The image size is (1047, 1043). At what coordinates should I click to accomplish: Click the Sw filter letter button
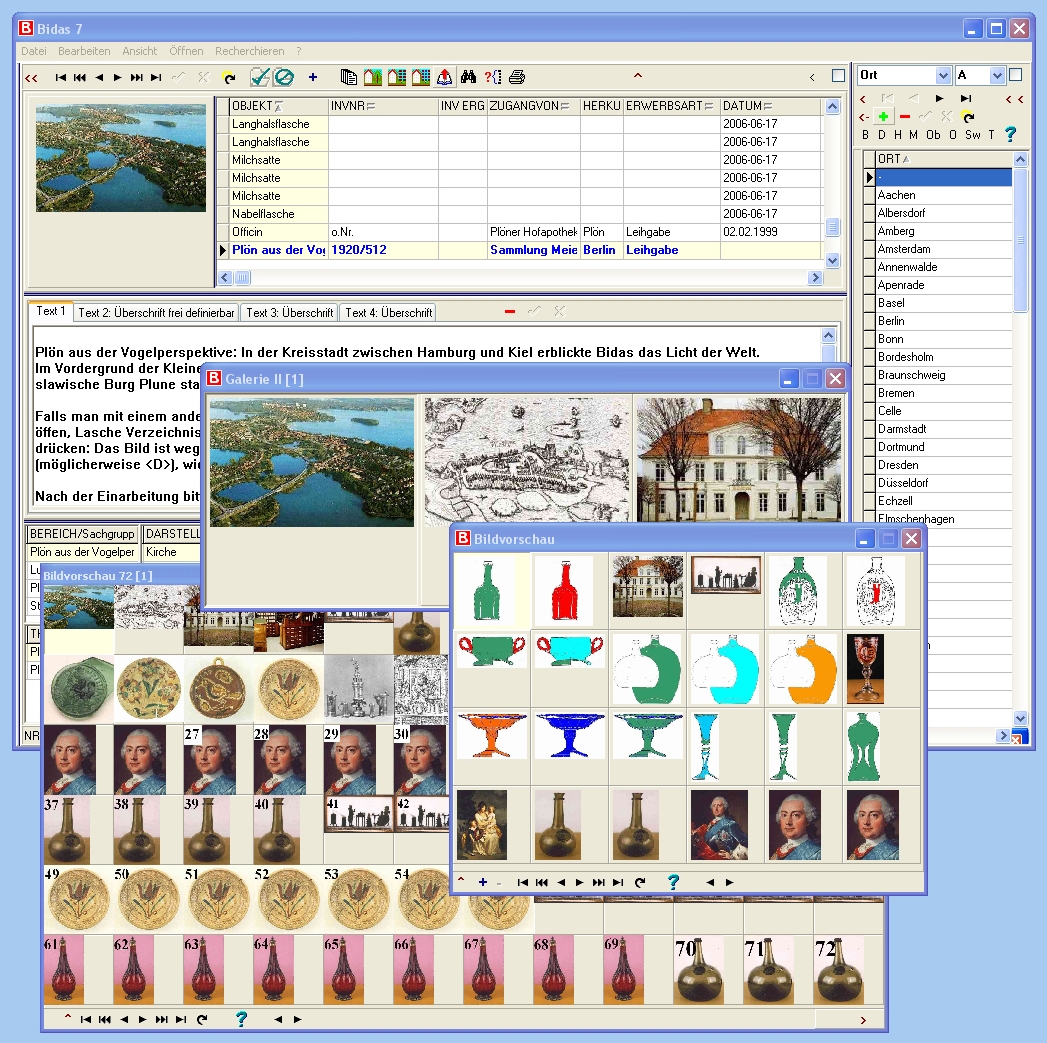point(972,135)
